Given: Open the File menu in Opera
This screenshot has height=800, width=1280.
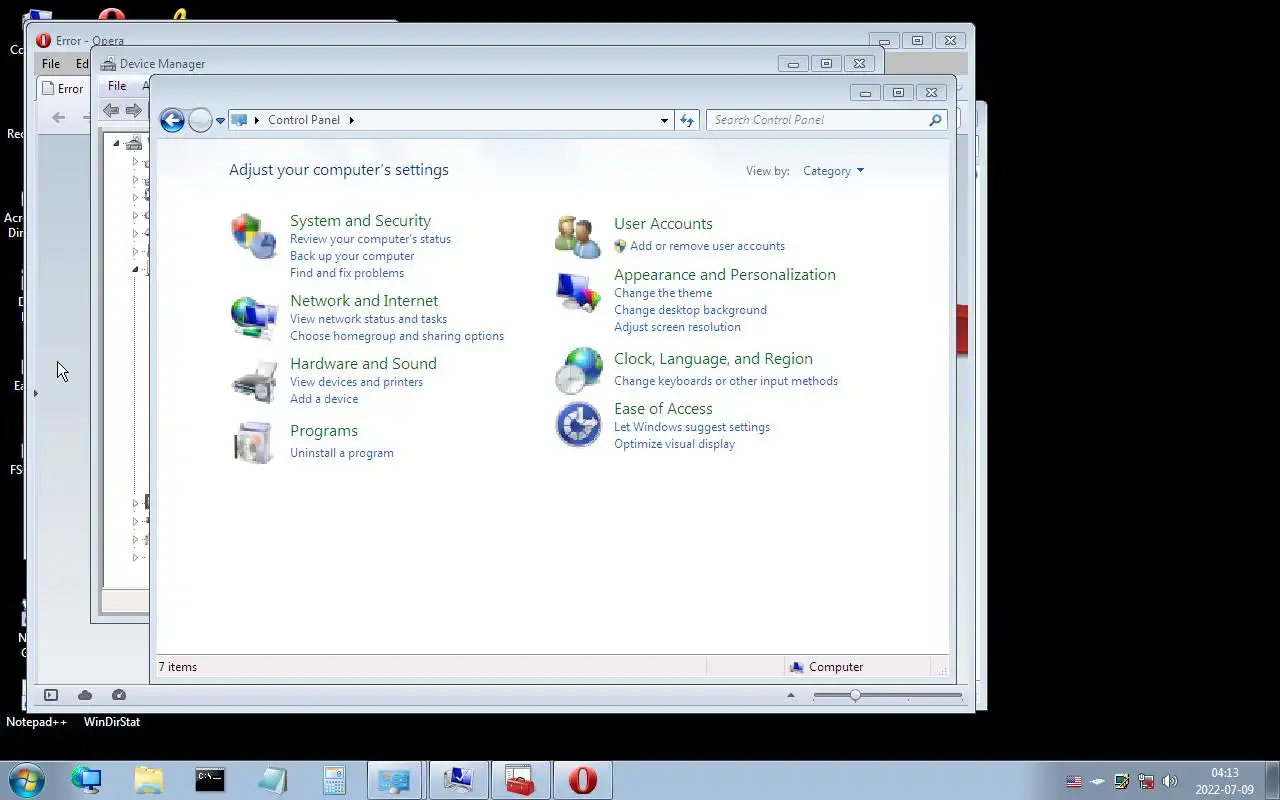Looking at the screenshot, I should pyautogui.click(x=51, y=64).
